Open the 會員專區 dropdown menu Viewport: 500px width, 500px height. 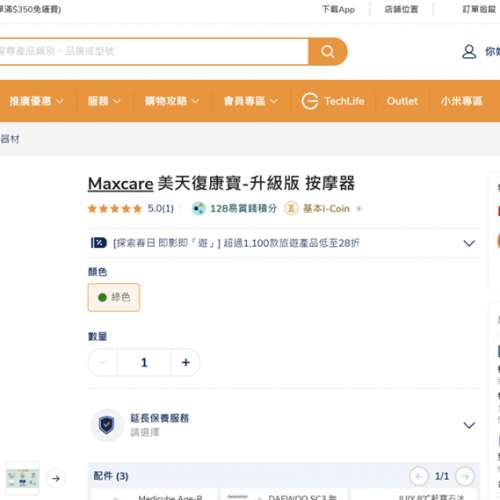[x=251, y=101]
